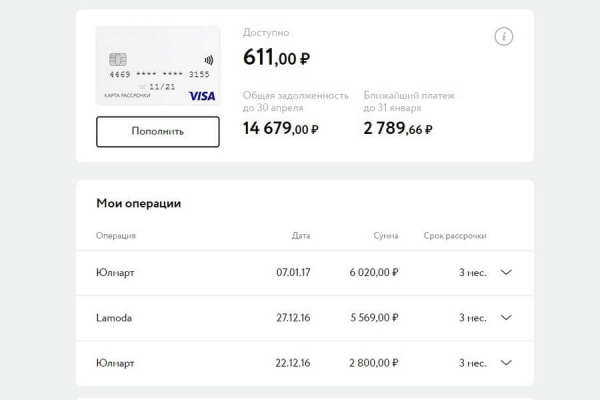
Task: Select the Lamoda merchant name
Action: point(114,318)
